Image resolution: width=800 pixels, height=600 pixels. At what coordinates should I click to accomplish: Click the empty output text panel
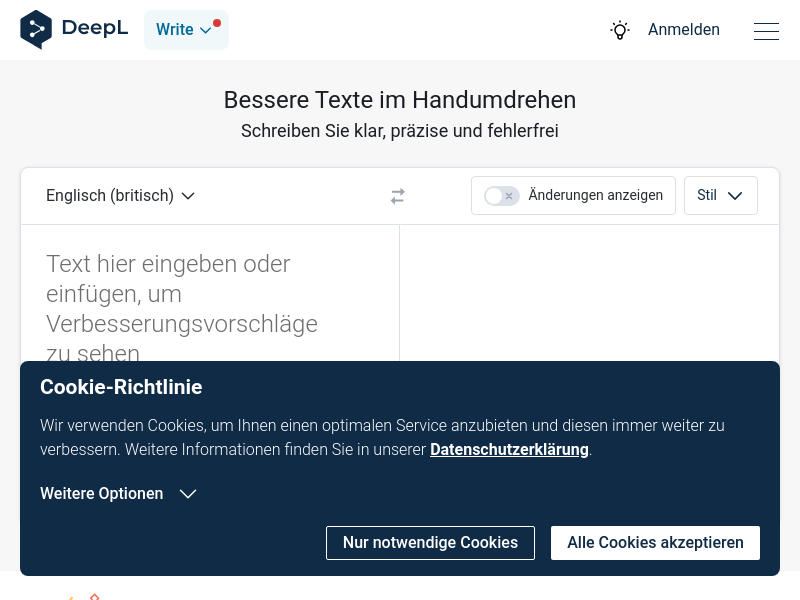(x=589, y=293)
